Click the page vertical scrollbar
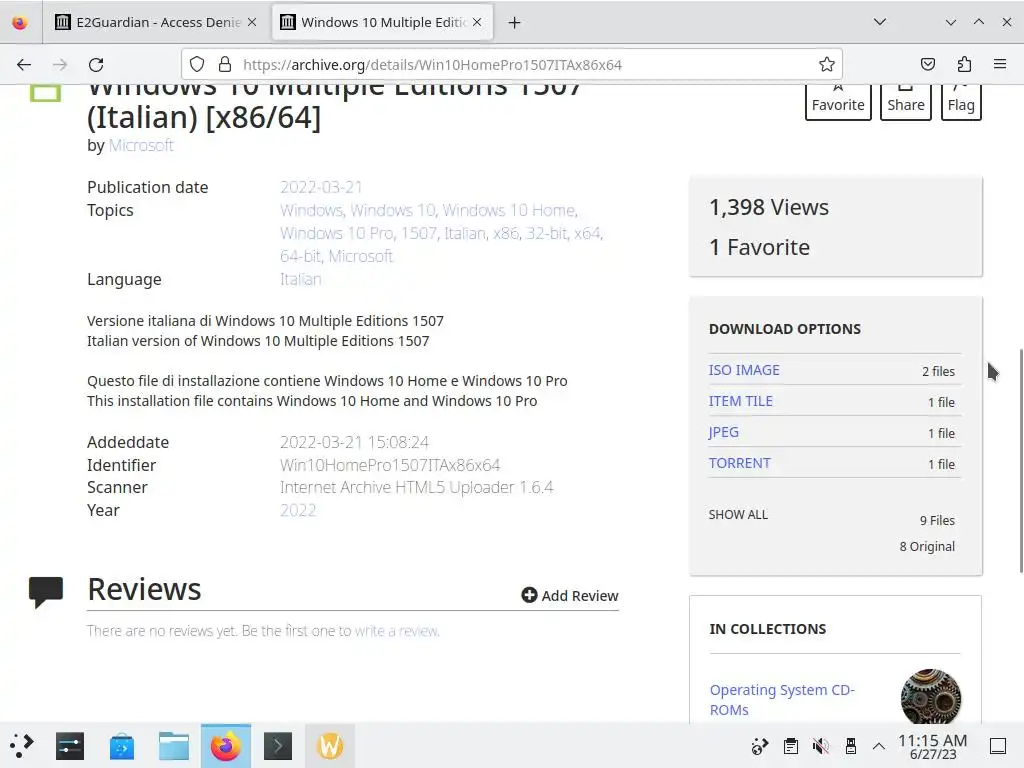 [1021, 460]
